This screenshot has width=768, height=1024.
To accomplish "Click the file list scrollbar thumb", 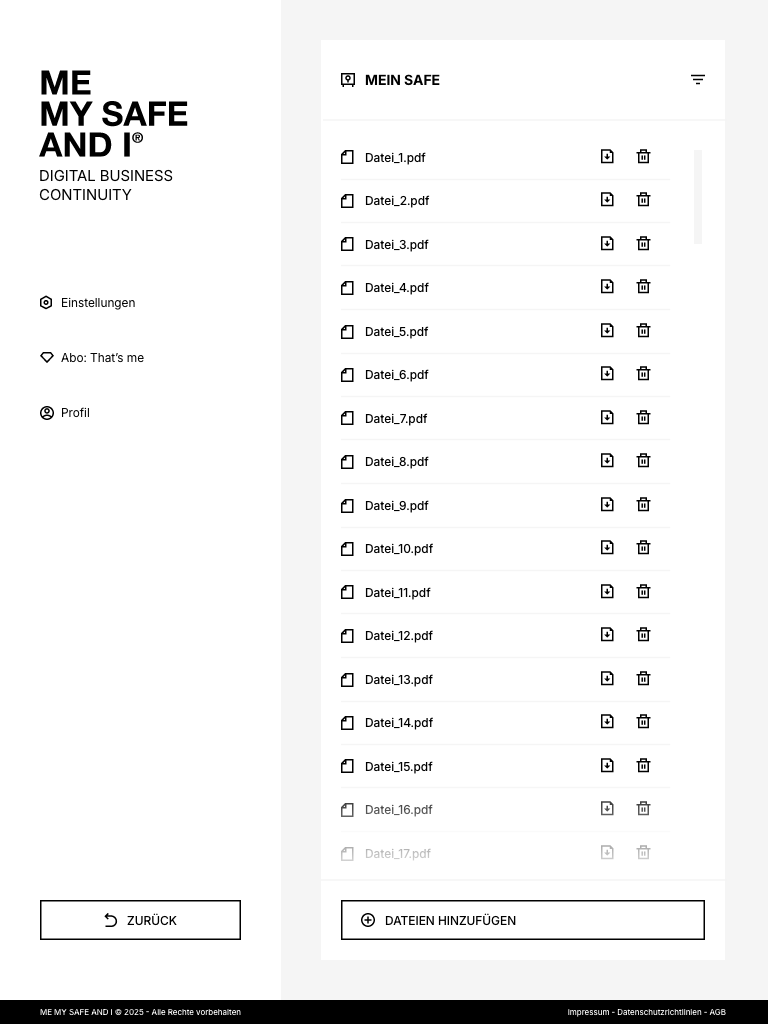I will click(x=698, y=196).
